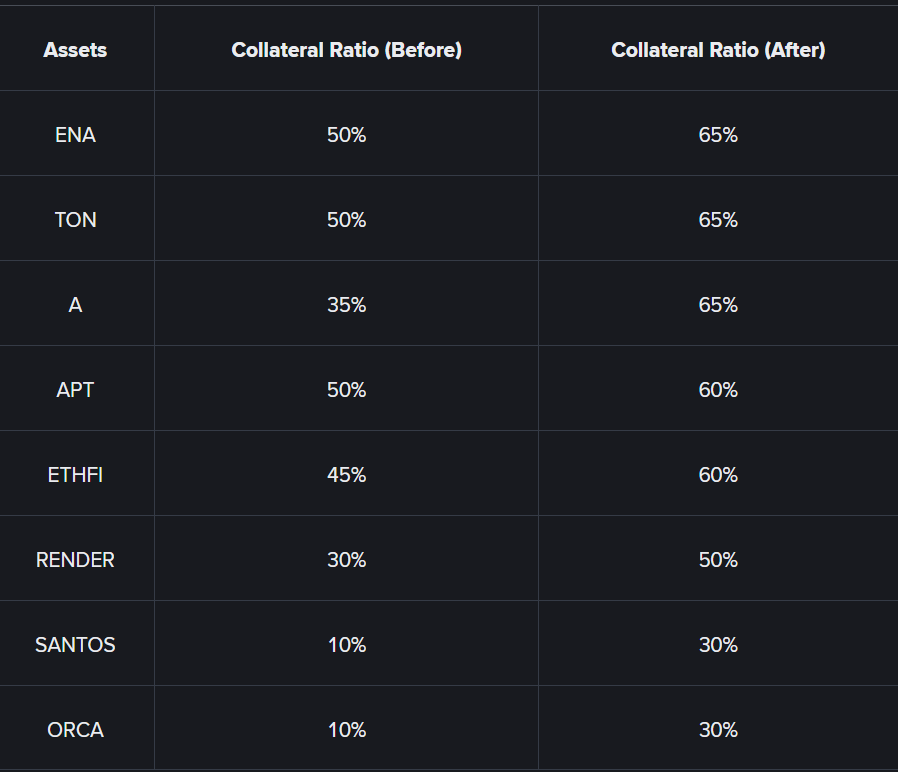Click ORCA's 30% after ratio

717,730
